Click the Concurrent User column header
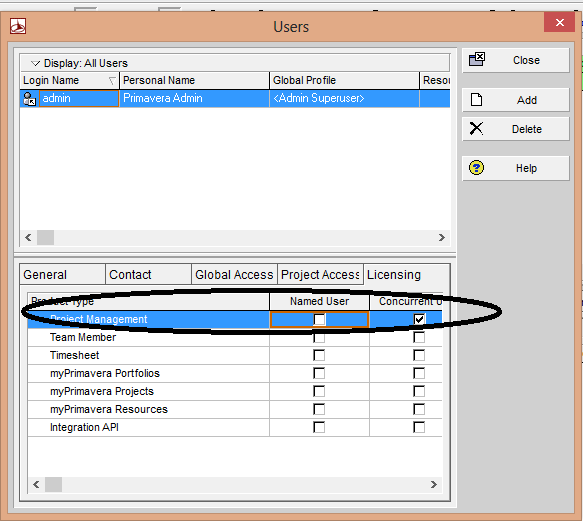Viewport: 583px width, 521px height. point(406,301)
